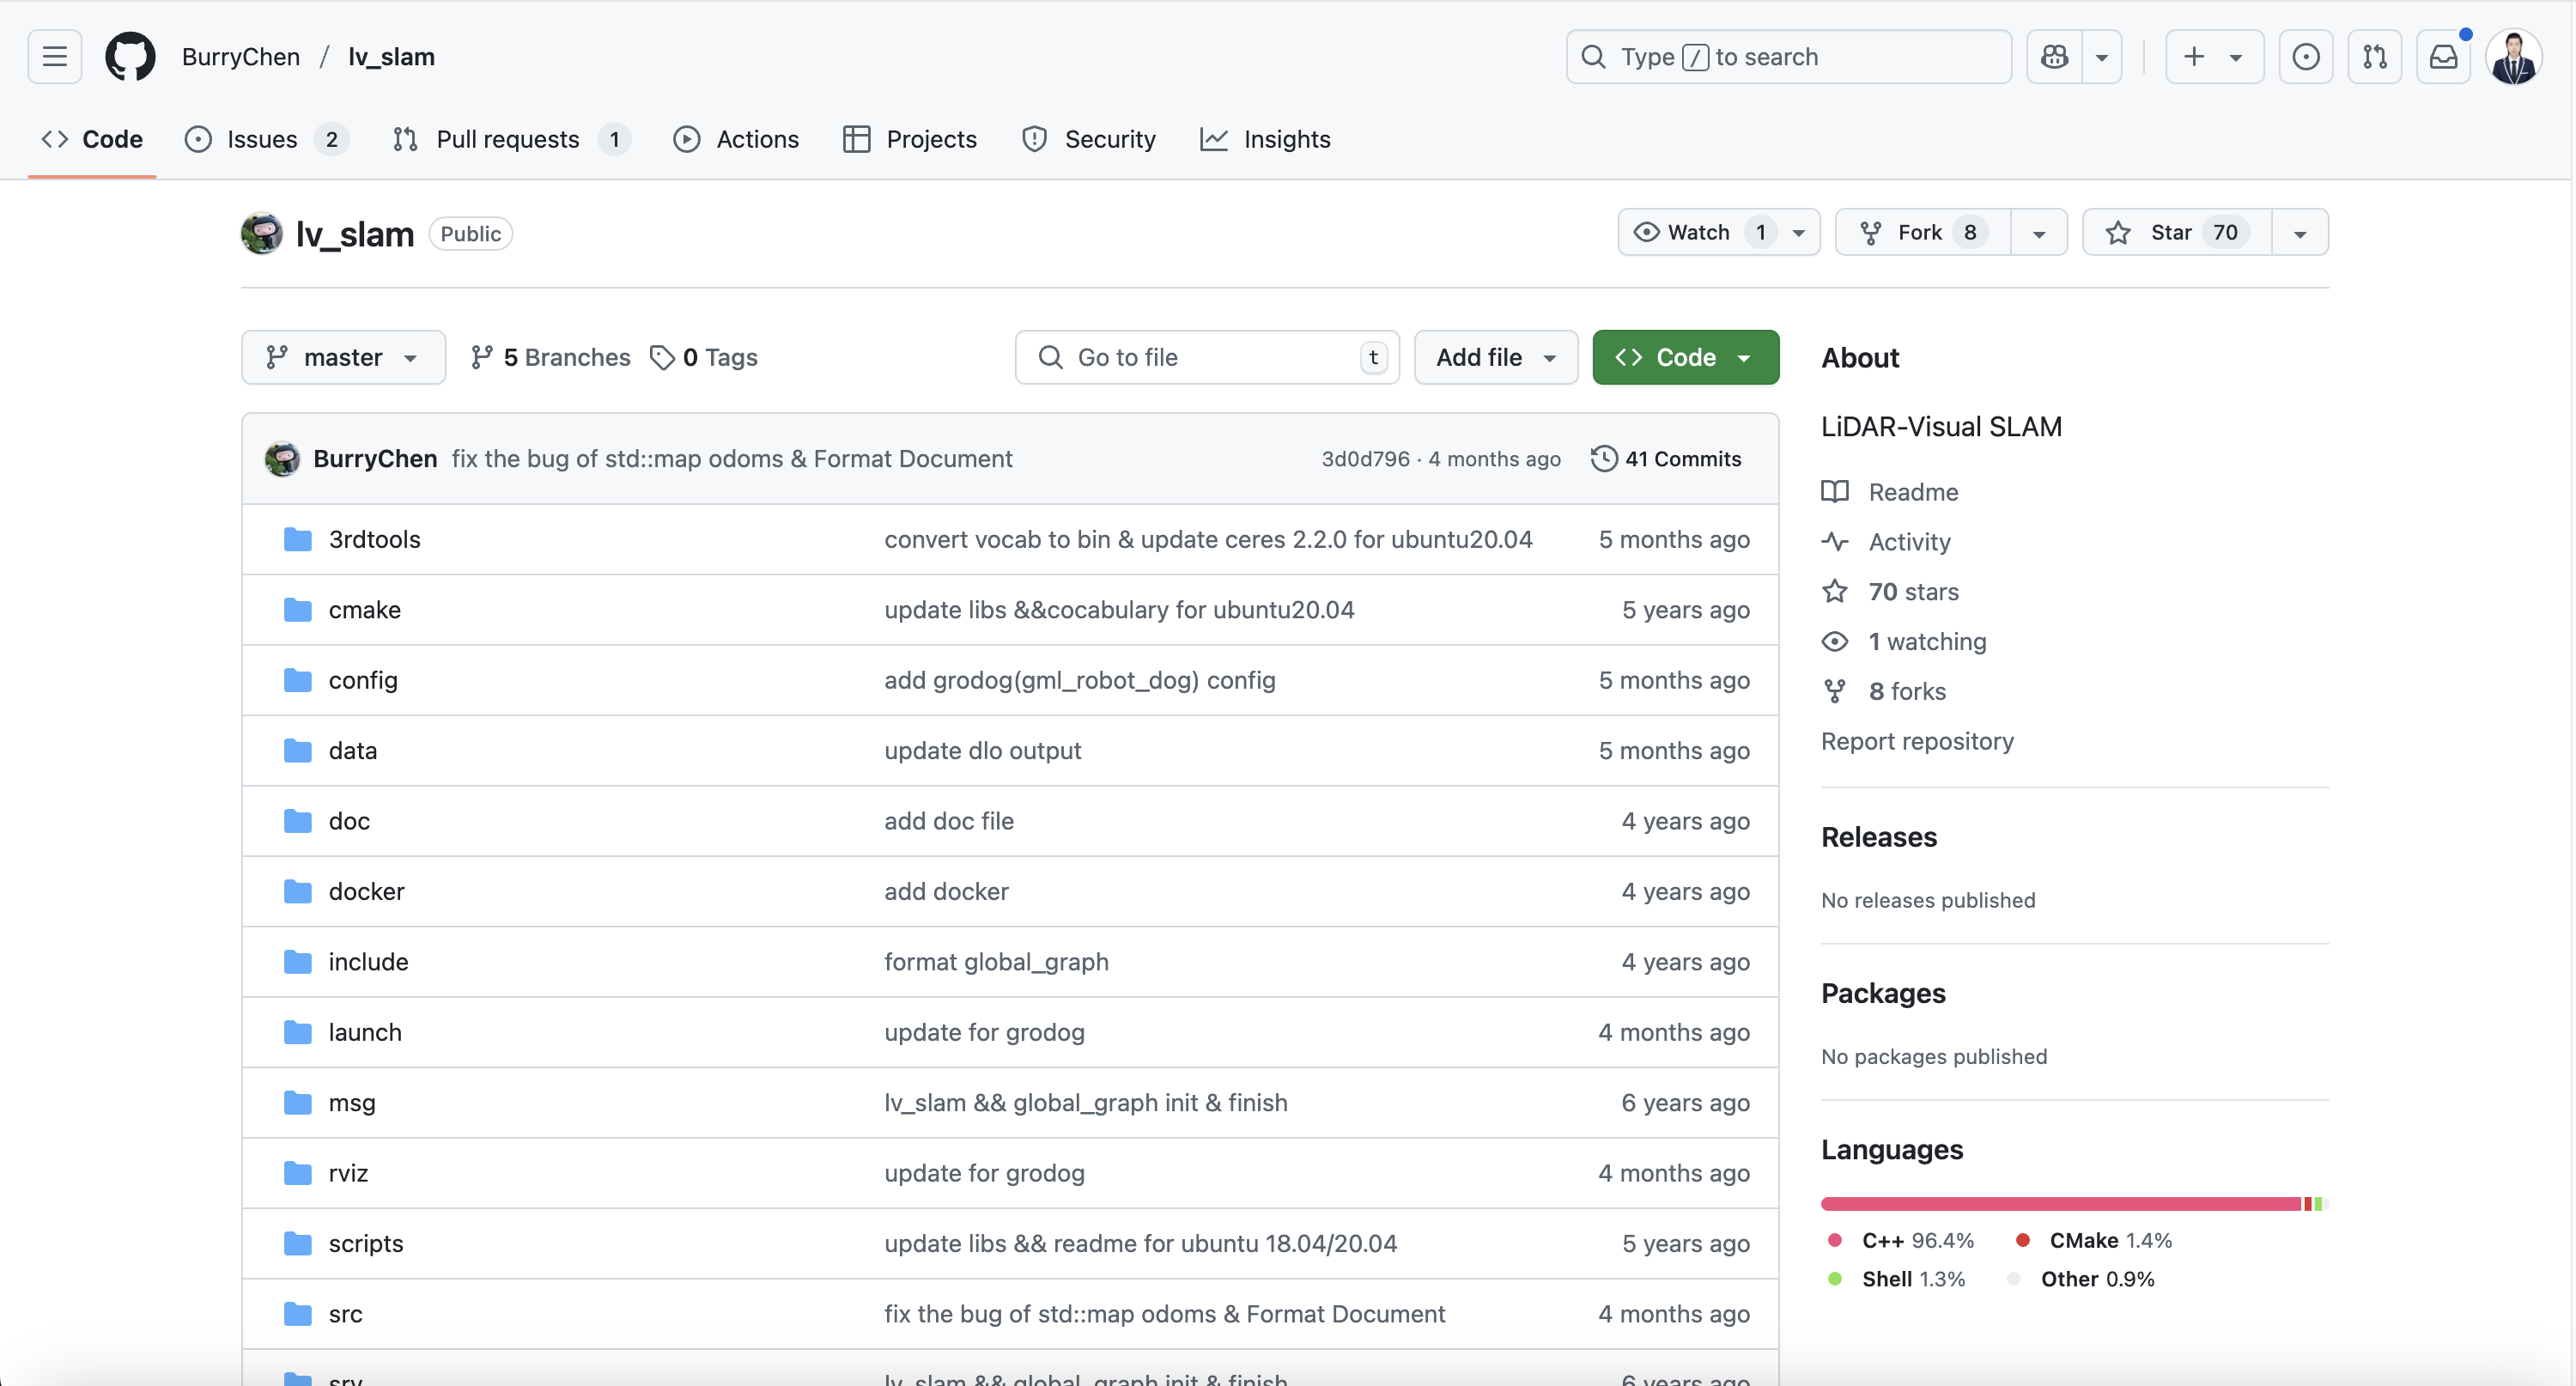Switch to the Issues tab
The width and height of the screenshot is (2576, 1386).
pos(262,139)
